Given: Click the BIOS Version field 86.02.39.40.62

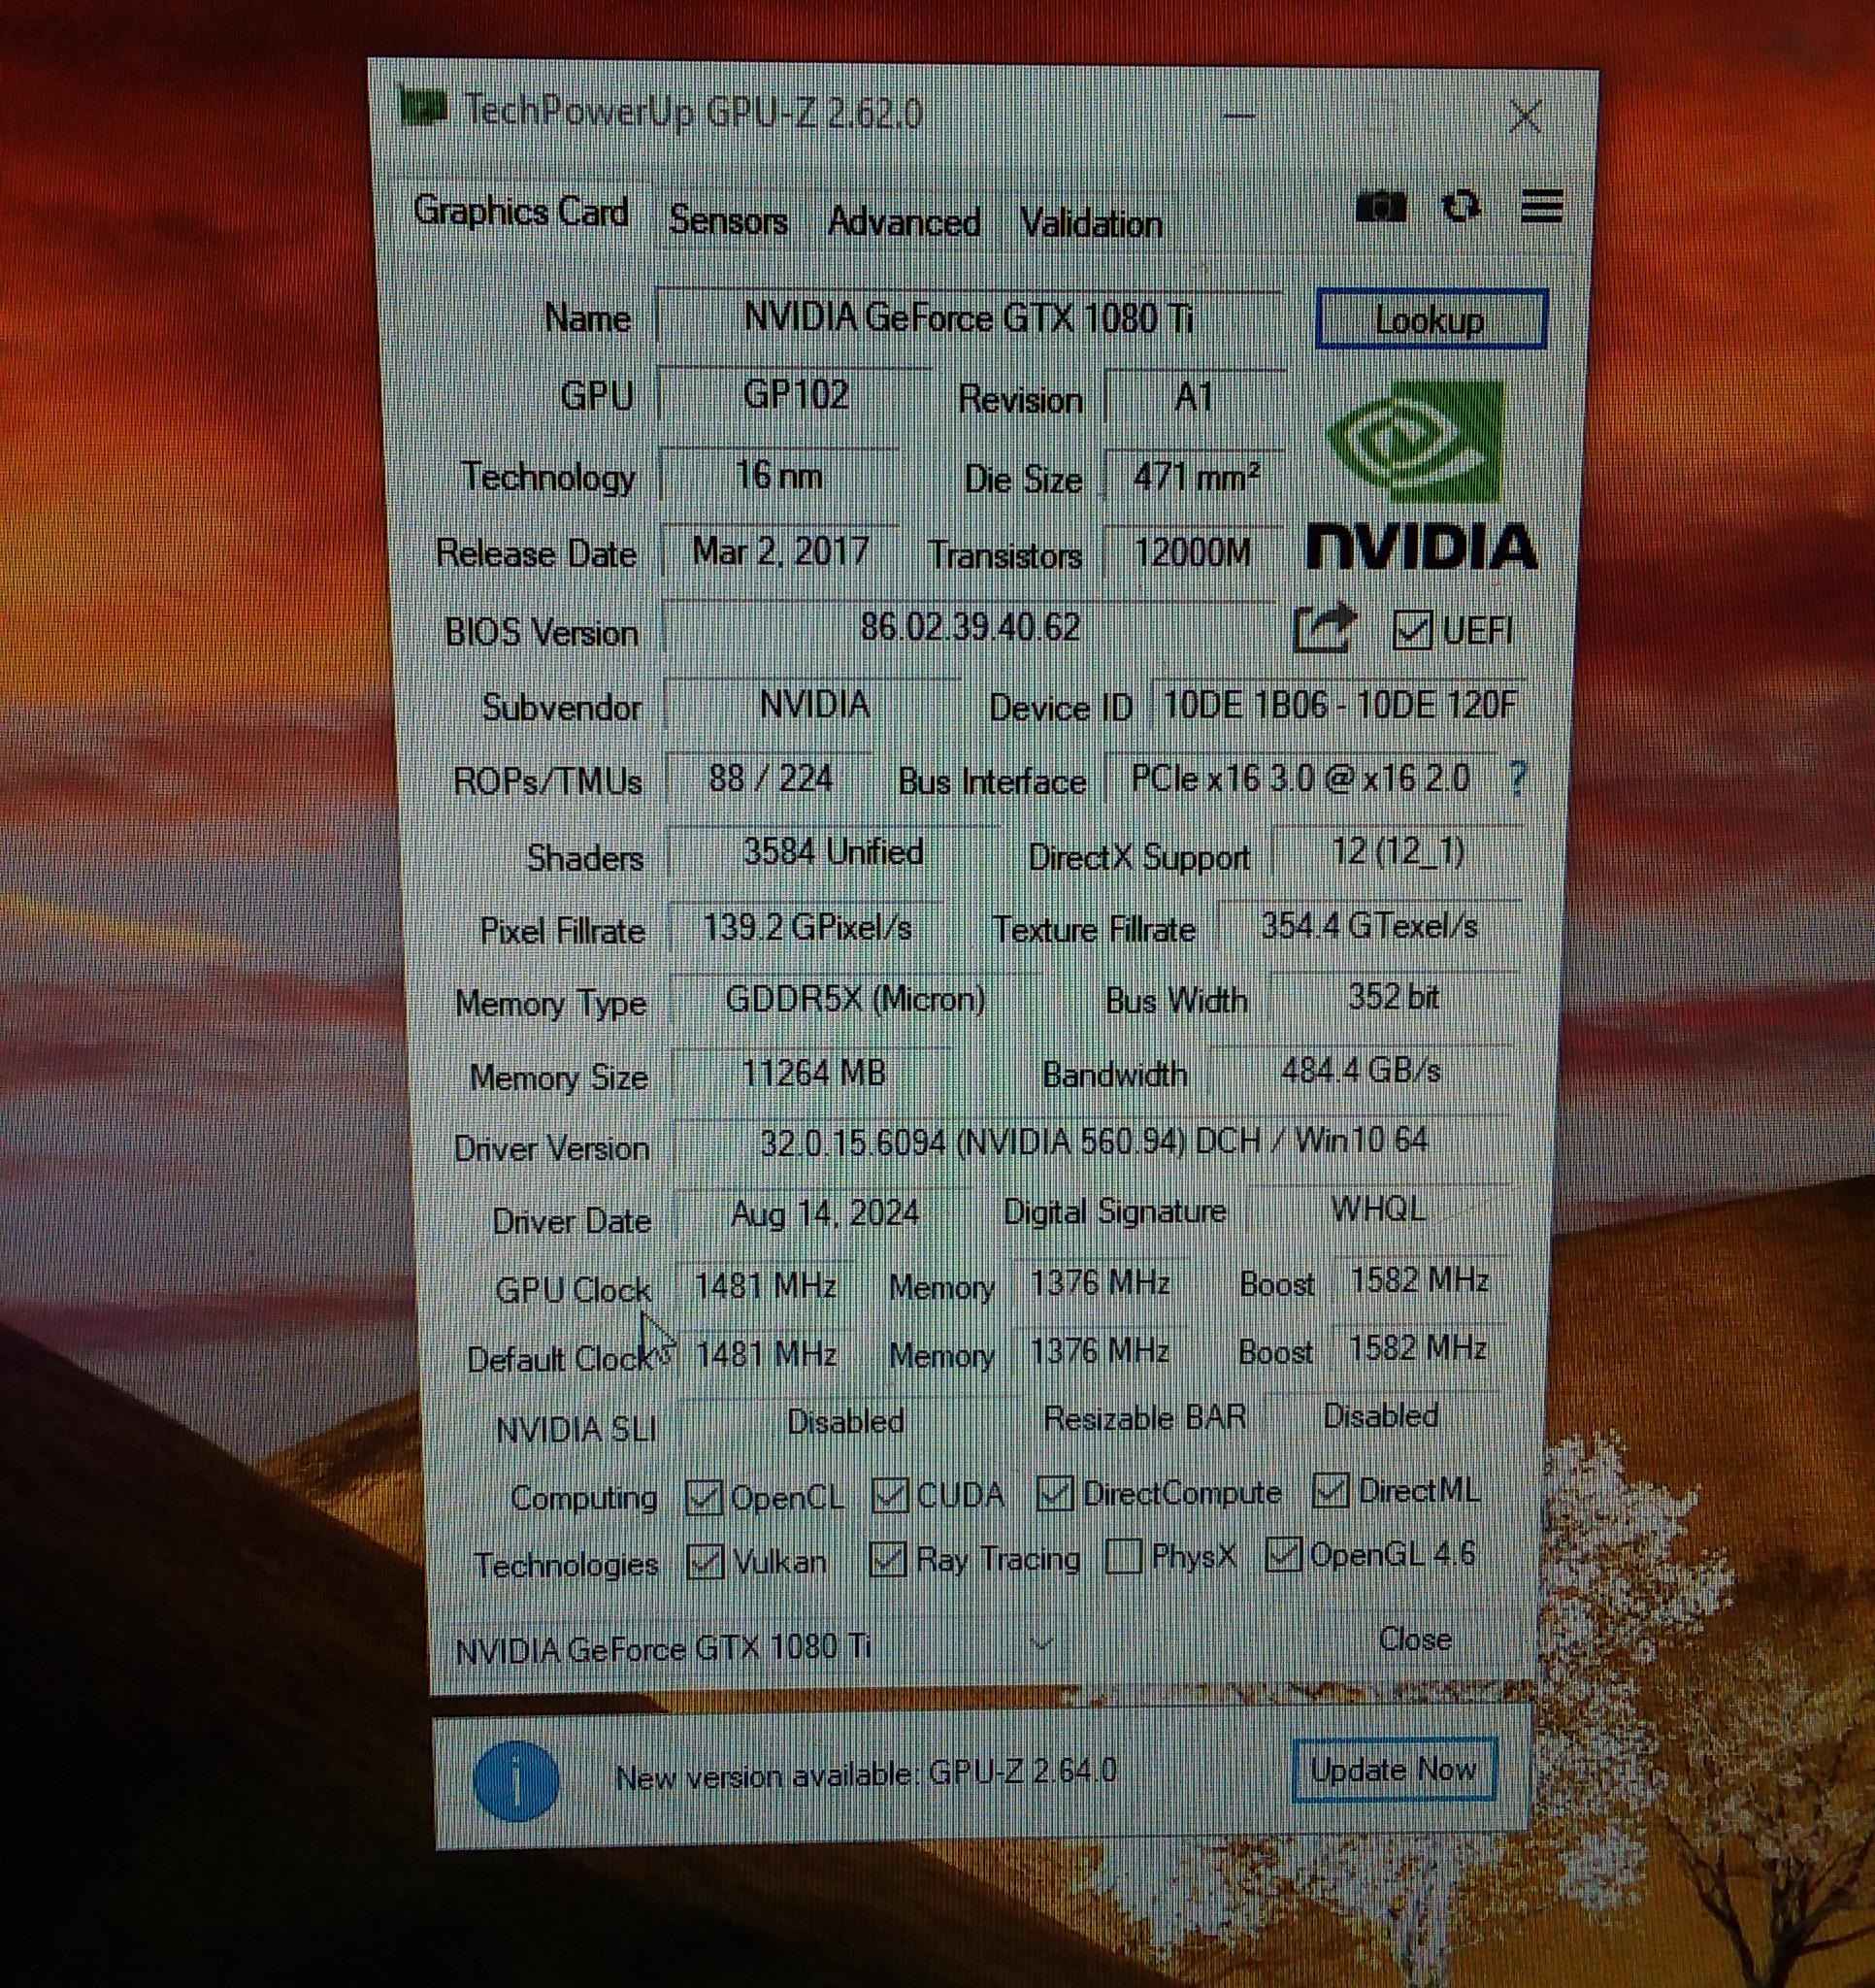Looking at the screenshot, I should [968, 628].
